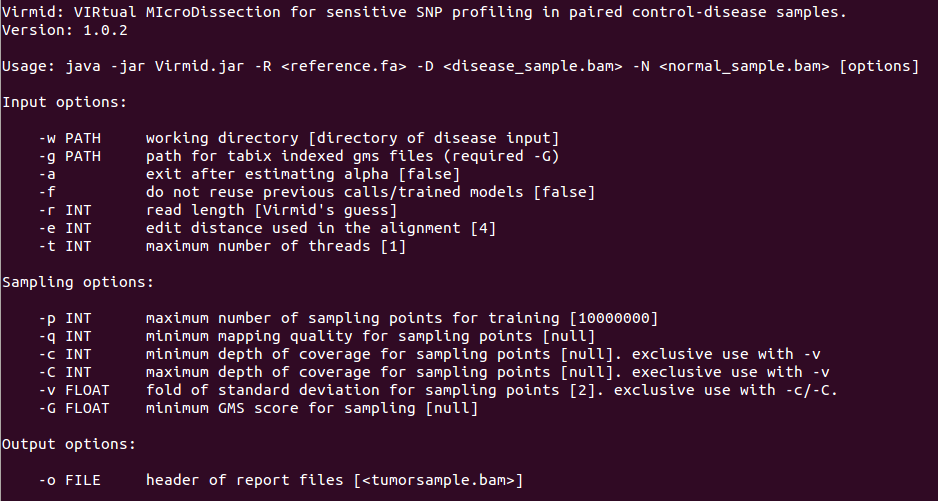Click the -G FLOAT minimum GMS score option
Image resolution: width=938 pixels, height=501 pixels.
click(x=258, y=408)
